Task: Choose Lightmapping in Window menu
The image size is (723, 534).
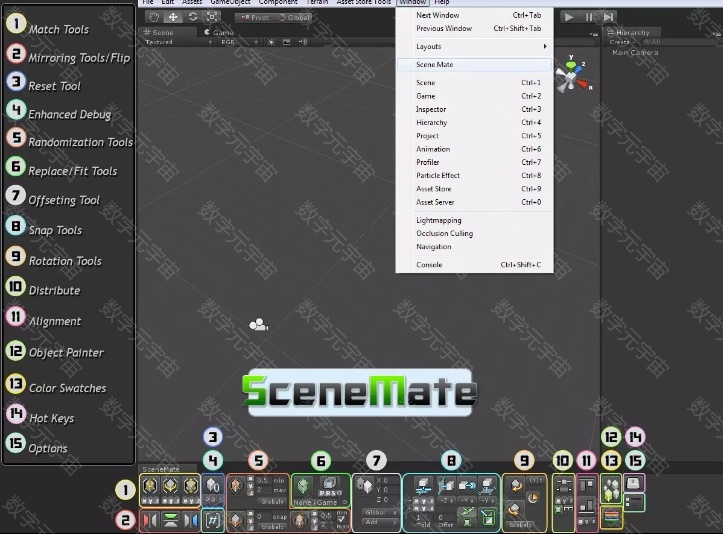Action: [x=475, y=220]
